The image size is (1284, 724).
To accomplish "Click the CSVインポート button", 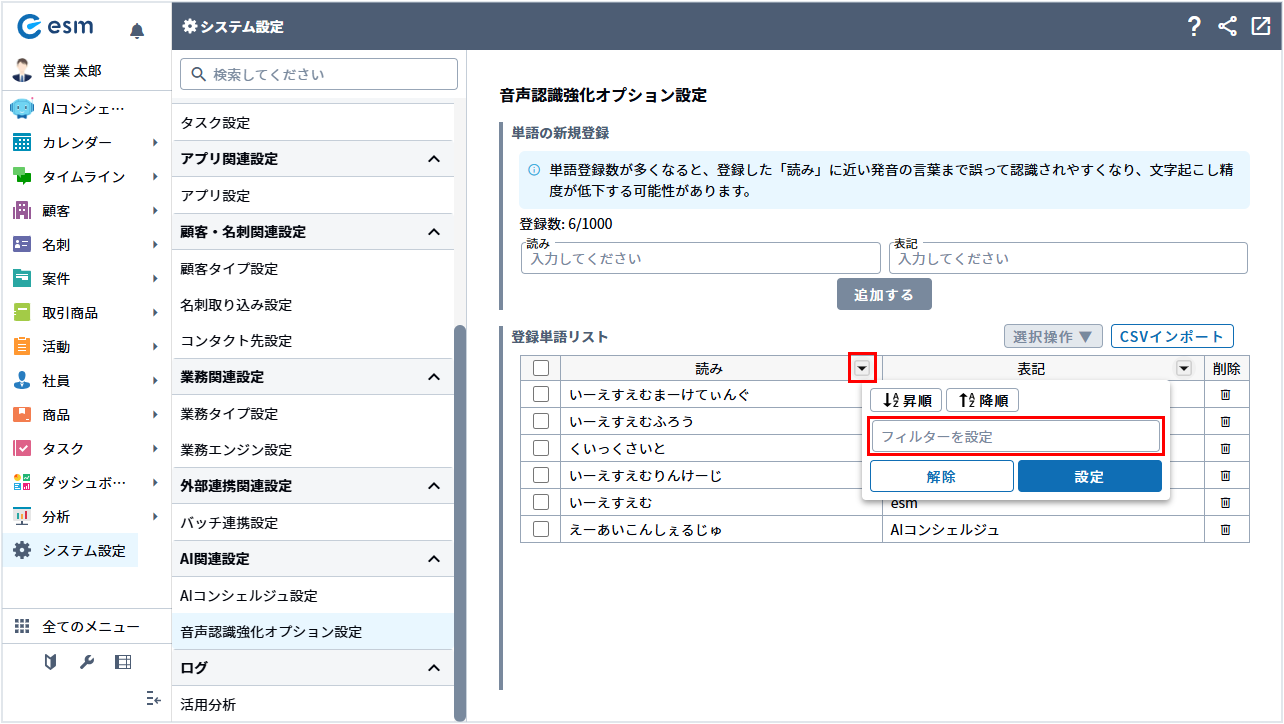I will [x=1172, y=336].
